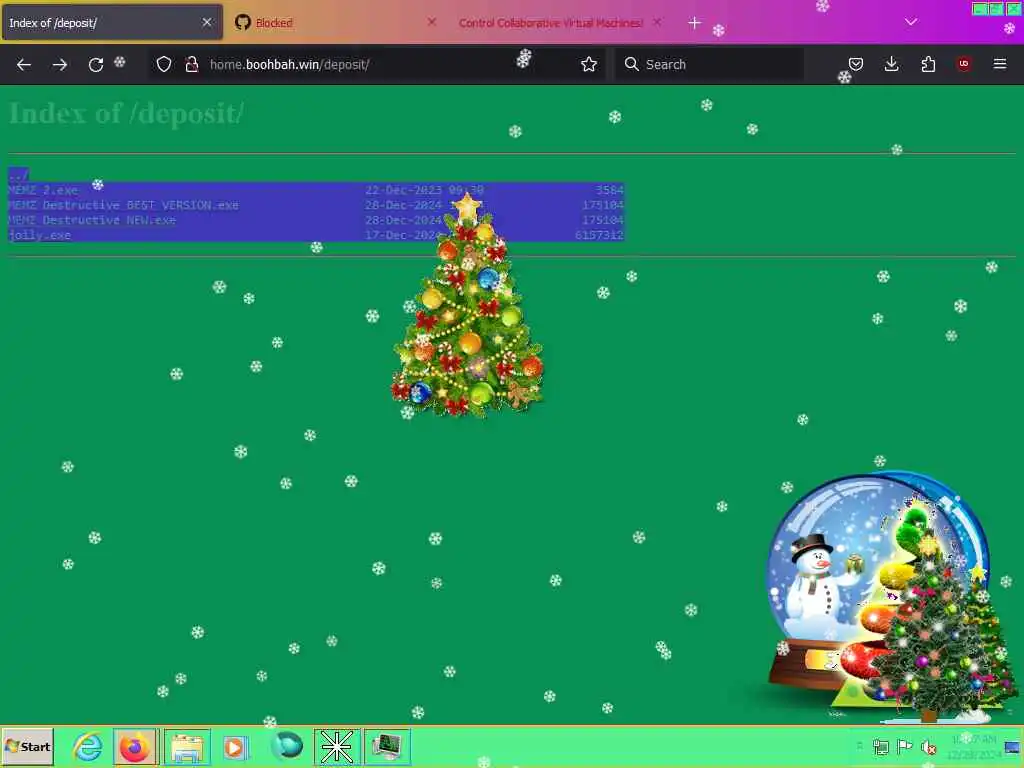Screen dimensions: 1024x768
Task: Open the padlock site security info
Action: point(191,64)
